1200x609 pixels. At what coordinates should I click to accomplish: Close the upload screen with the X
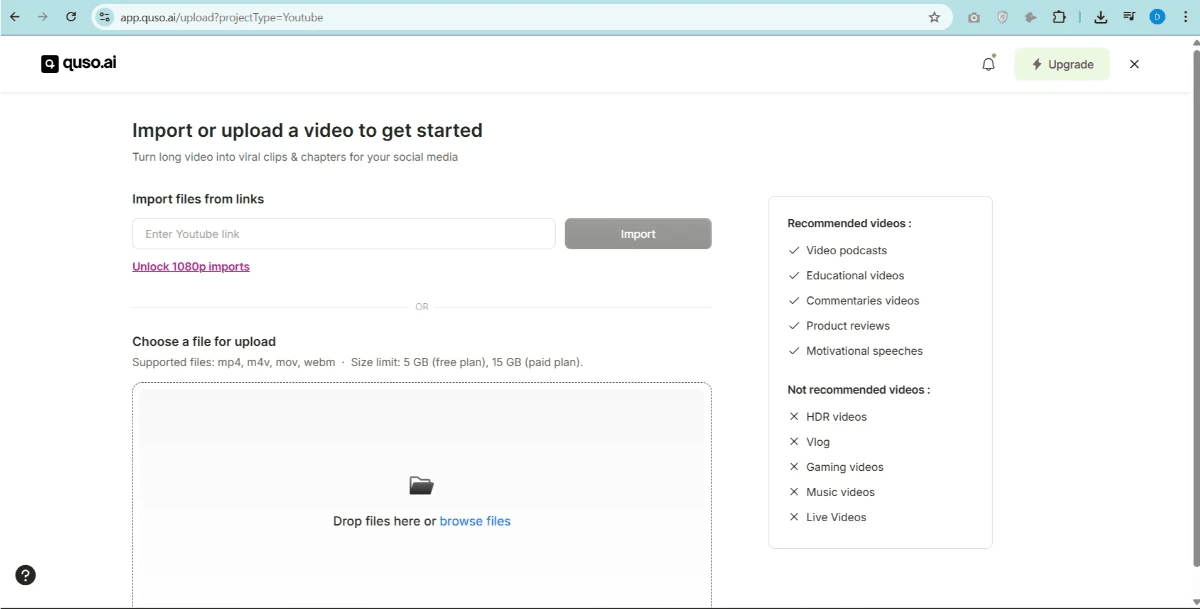pyautogui.click(x=1134, y=63)
